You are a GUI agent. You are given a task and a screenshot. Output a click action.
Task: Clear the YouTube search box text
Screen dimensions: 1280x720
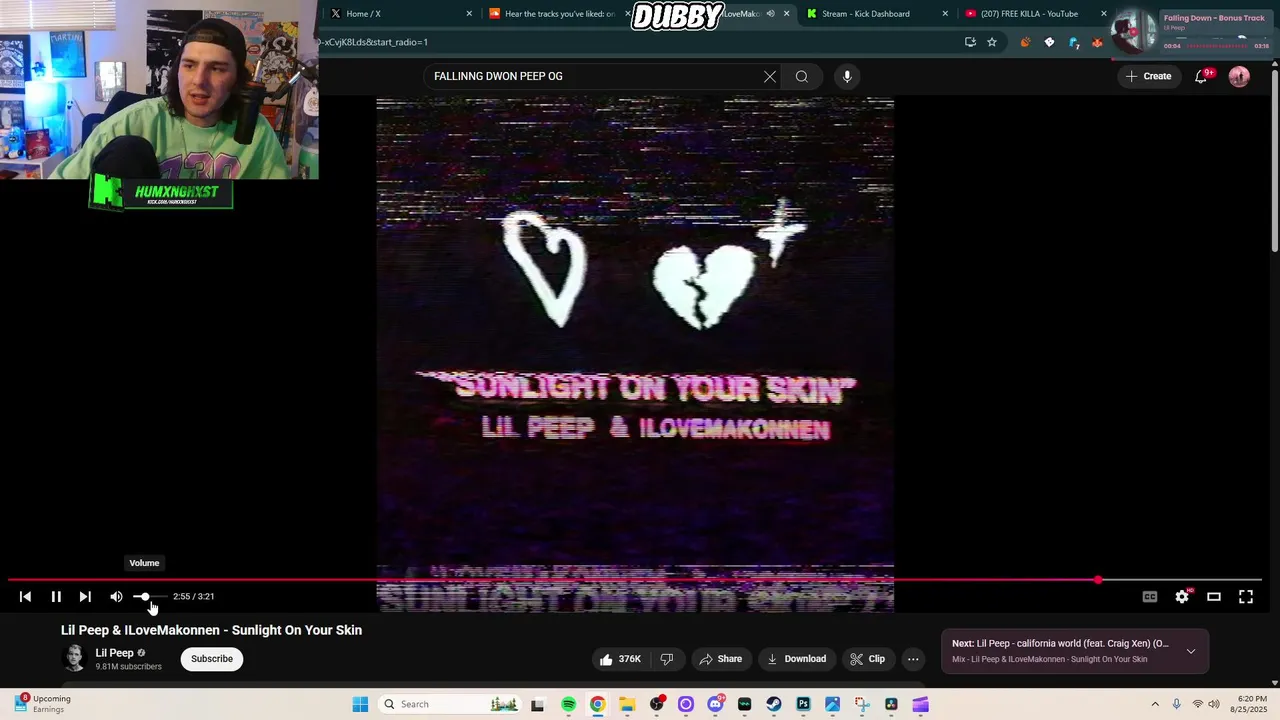pyautogui.click(x=770, y=76)
